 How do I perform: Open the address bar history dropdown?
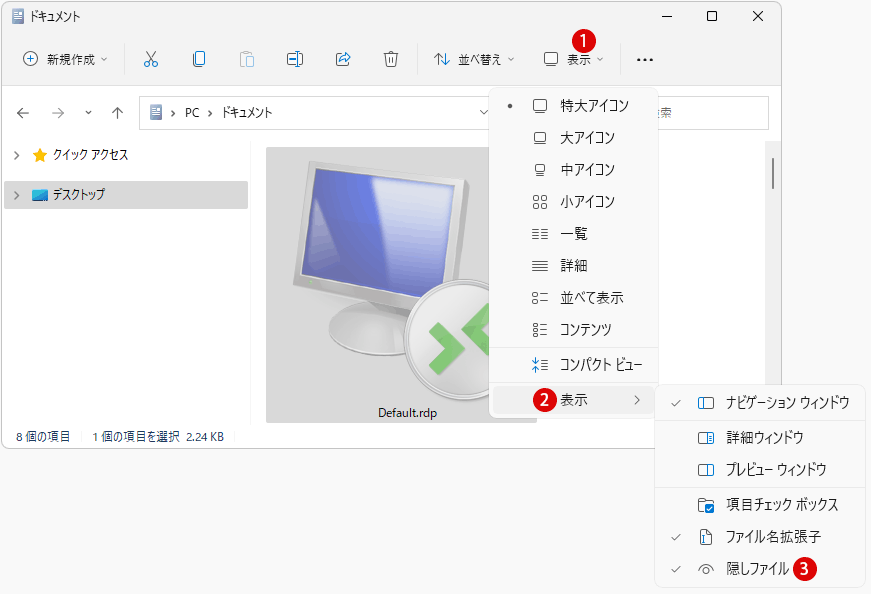483,112
